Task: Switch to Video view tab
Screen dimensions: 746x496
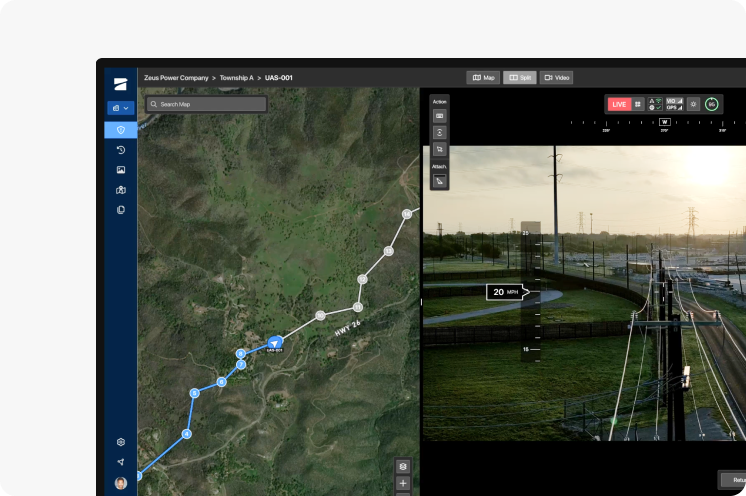Action: 556,78
